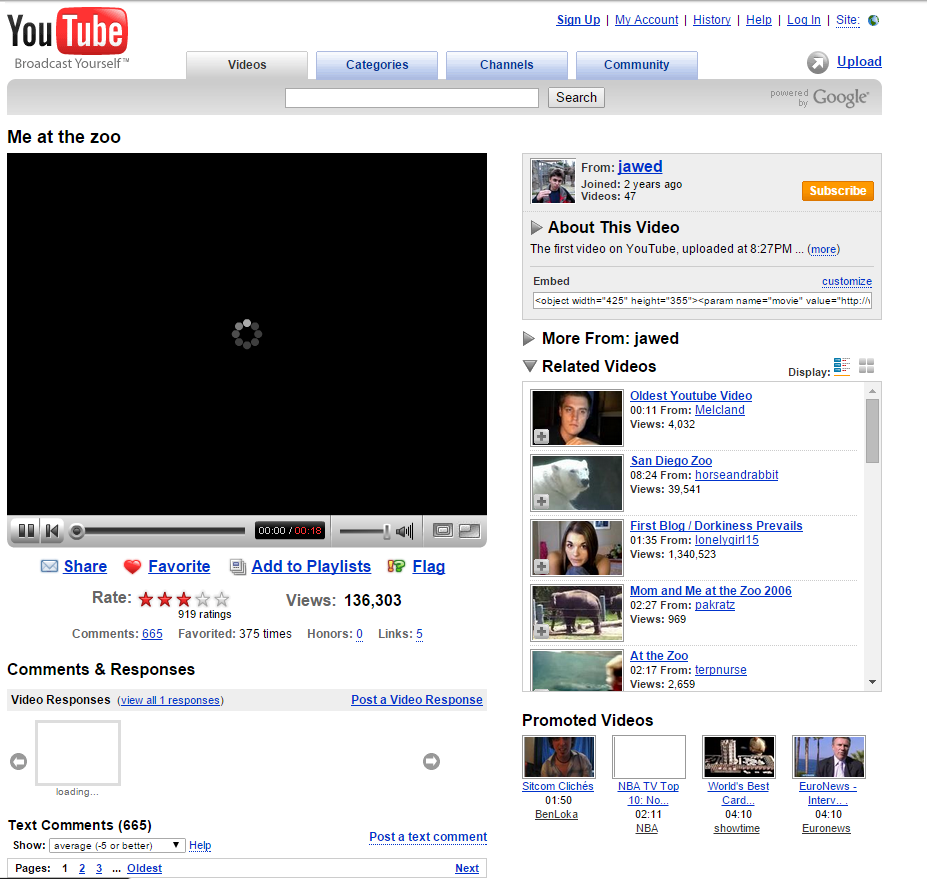Click the YouTube logo

click(67, 38)
